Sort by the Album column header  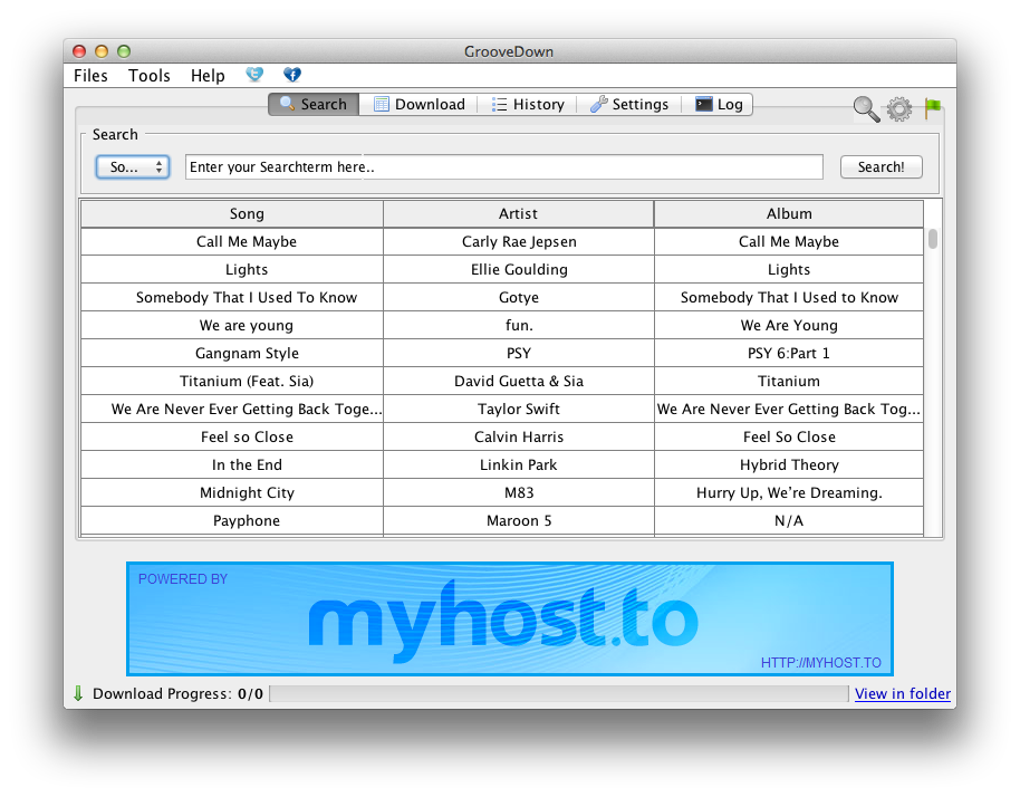coord(788,213)
